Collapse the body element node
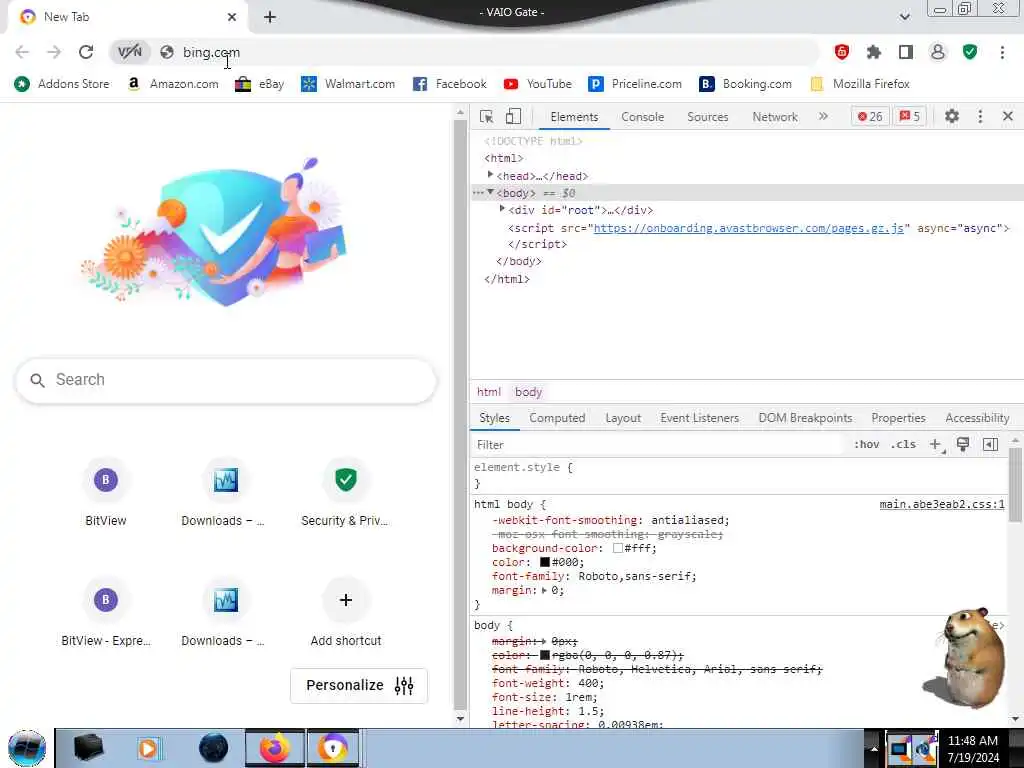Image resolution: width=1024 pixels, height=768 pixels. coord(490,192)
